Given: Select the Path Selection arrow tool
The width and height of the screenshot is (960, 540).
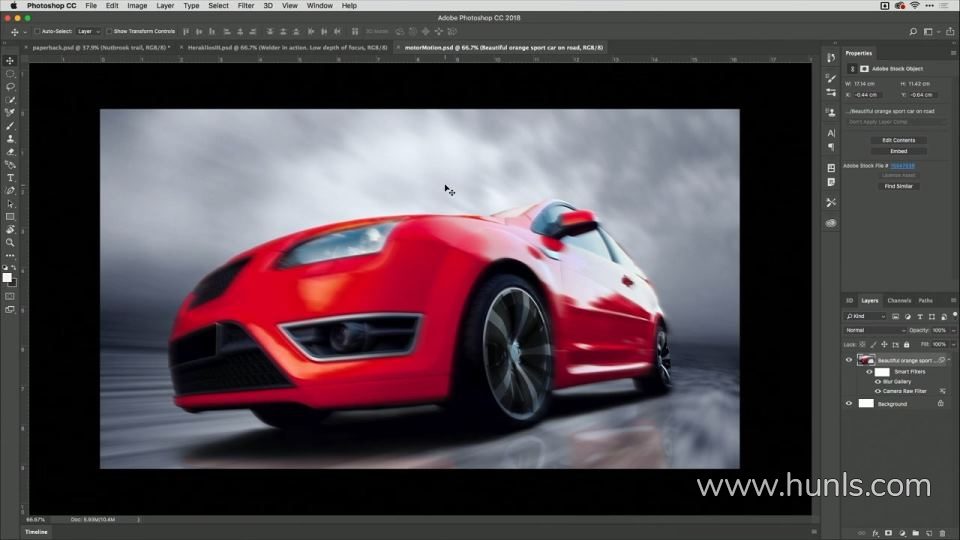Looking at the screenshot, I should [10, 204].
